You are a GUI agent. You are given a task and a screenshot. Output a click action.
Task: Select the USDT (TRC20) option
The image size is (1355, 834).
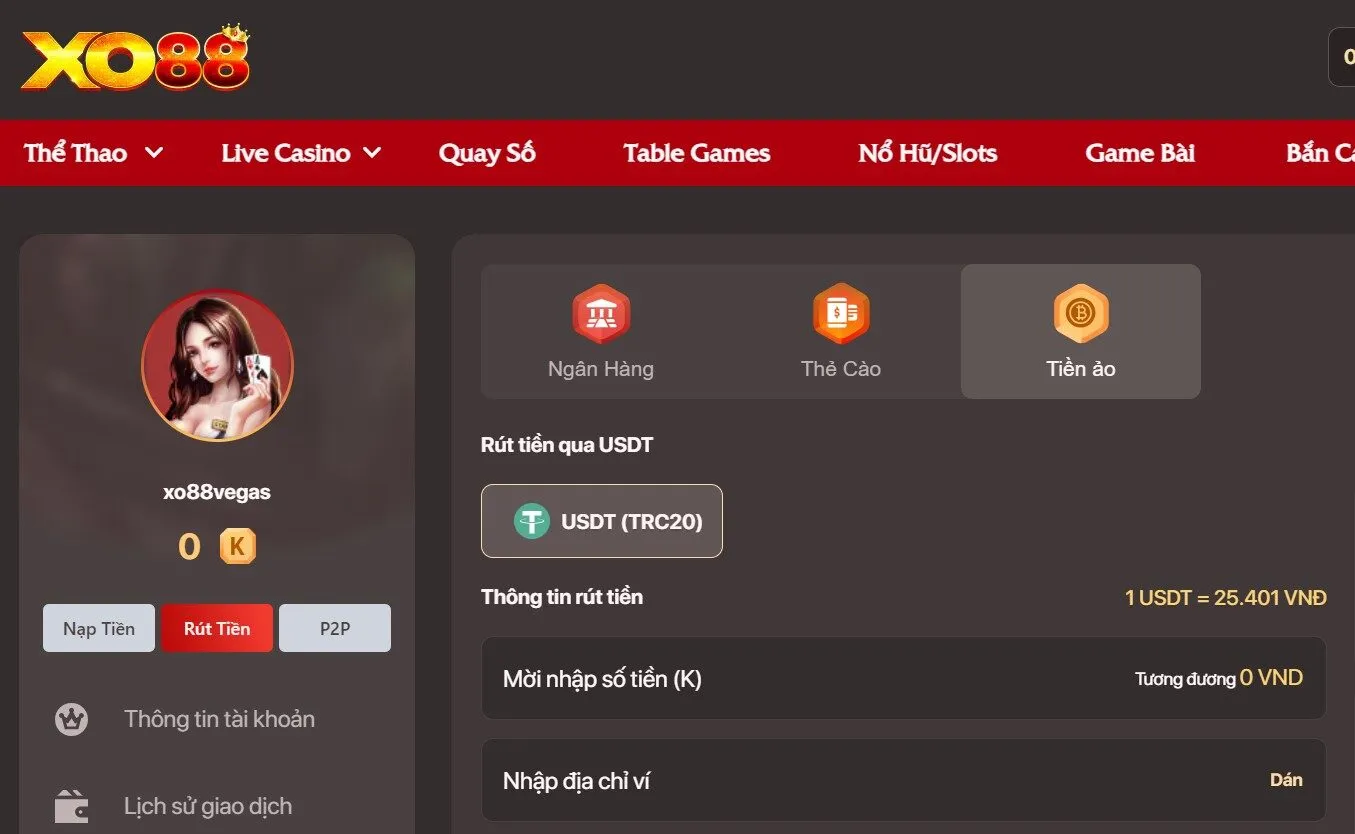point(602,521)
